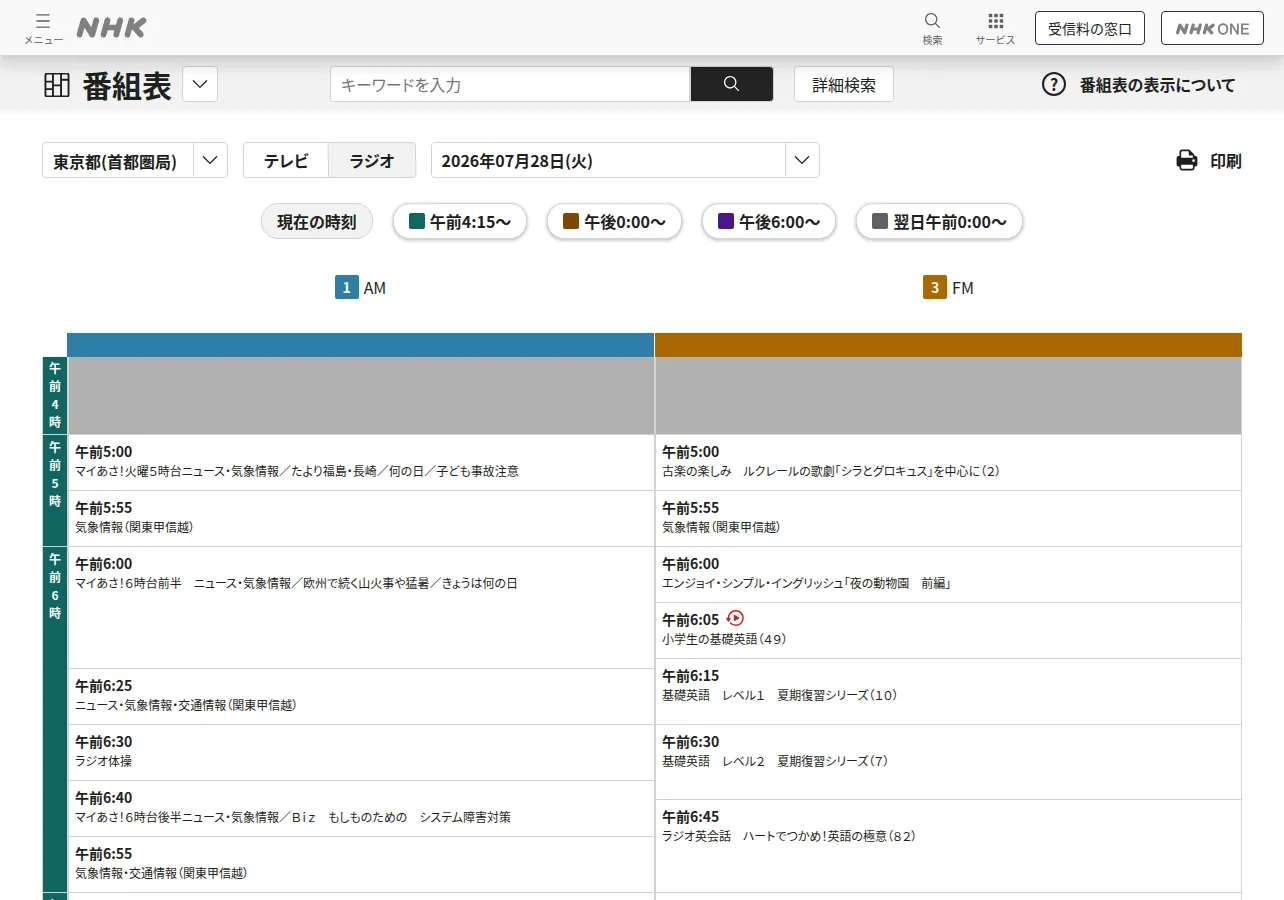Click the question mark help icon

(1054, 84)
